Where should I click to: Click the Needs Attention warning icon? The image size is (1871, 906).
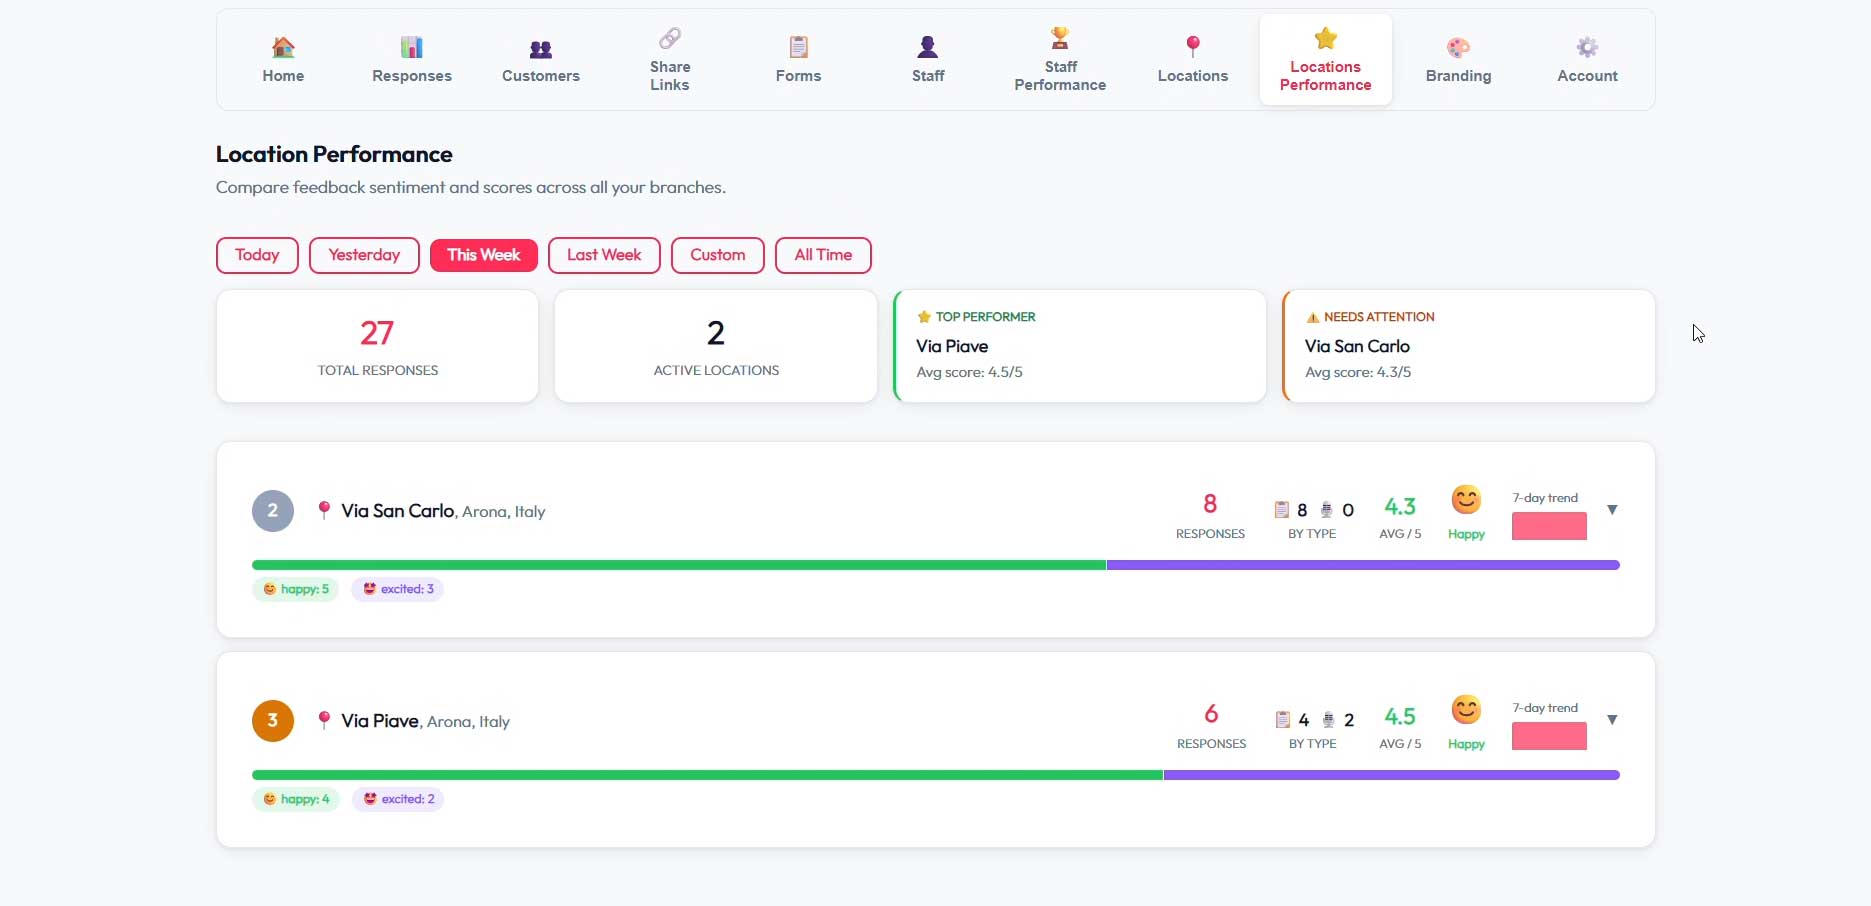click(x=1312, y=317)
